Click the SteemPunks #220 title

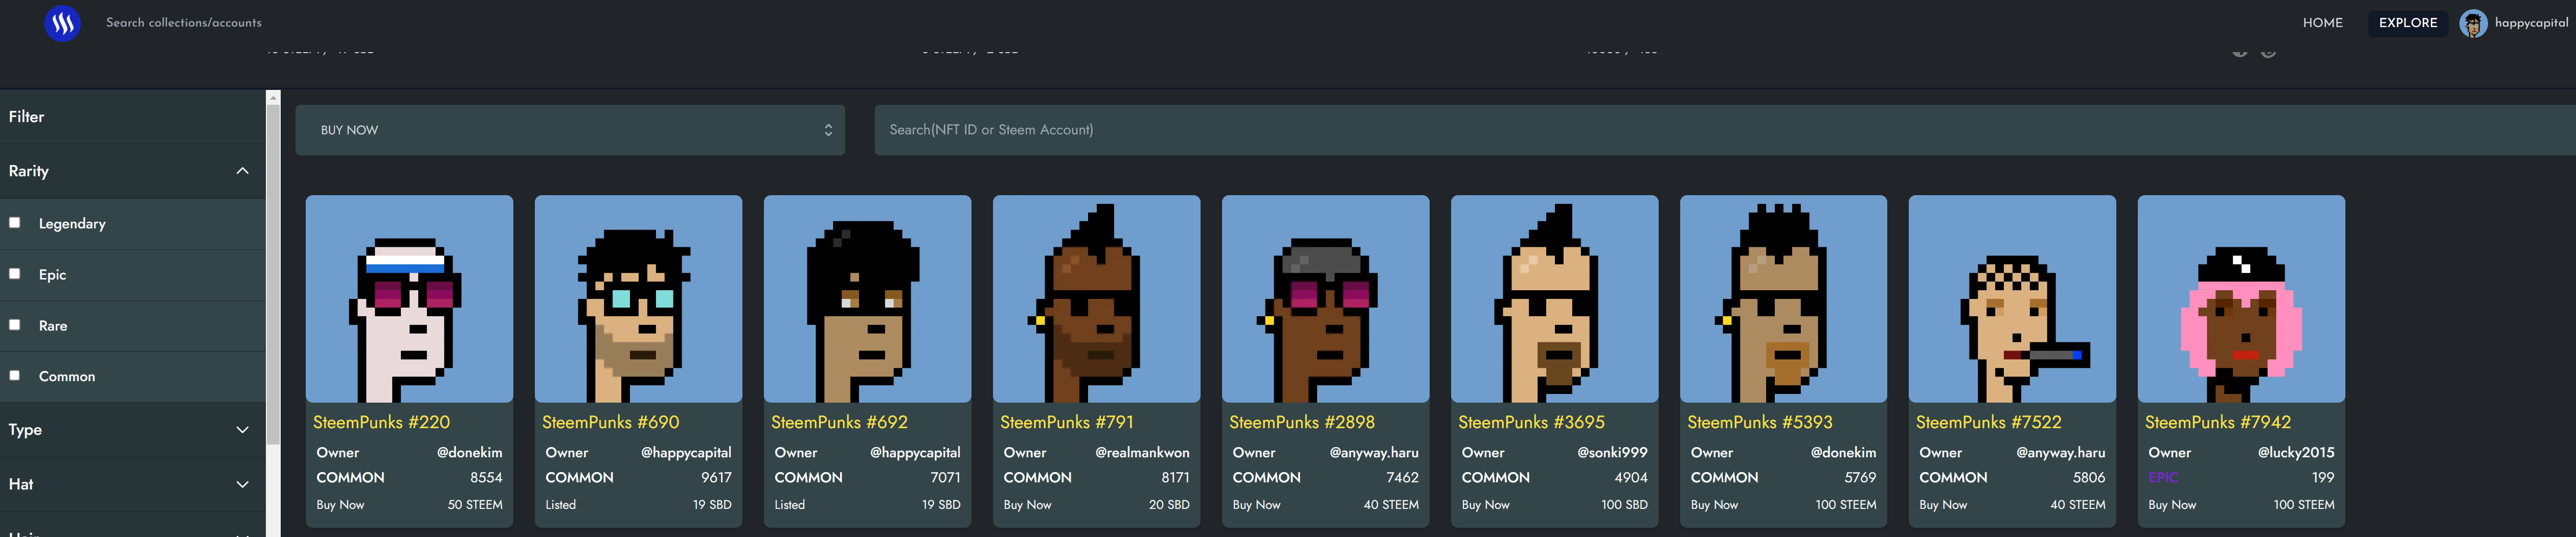pos(381,423)
